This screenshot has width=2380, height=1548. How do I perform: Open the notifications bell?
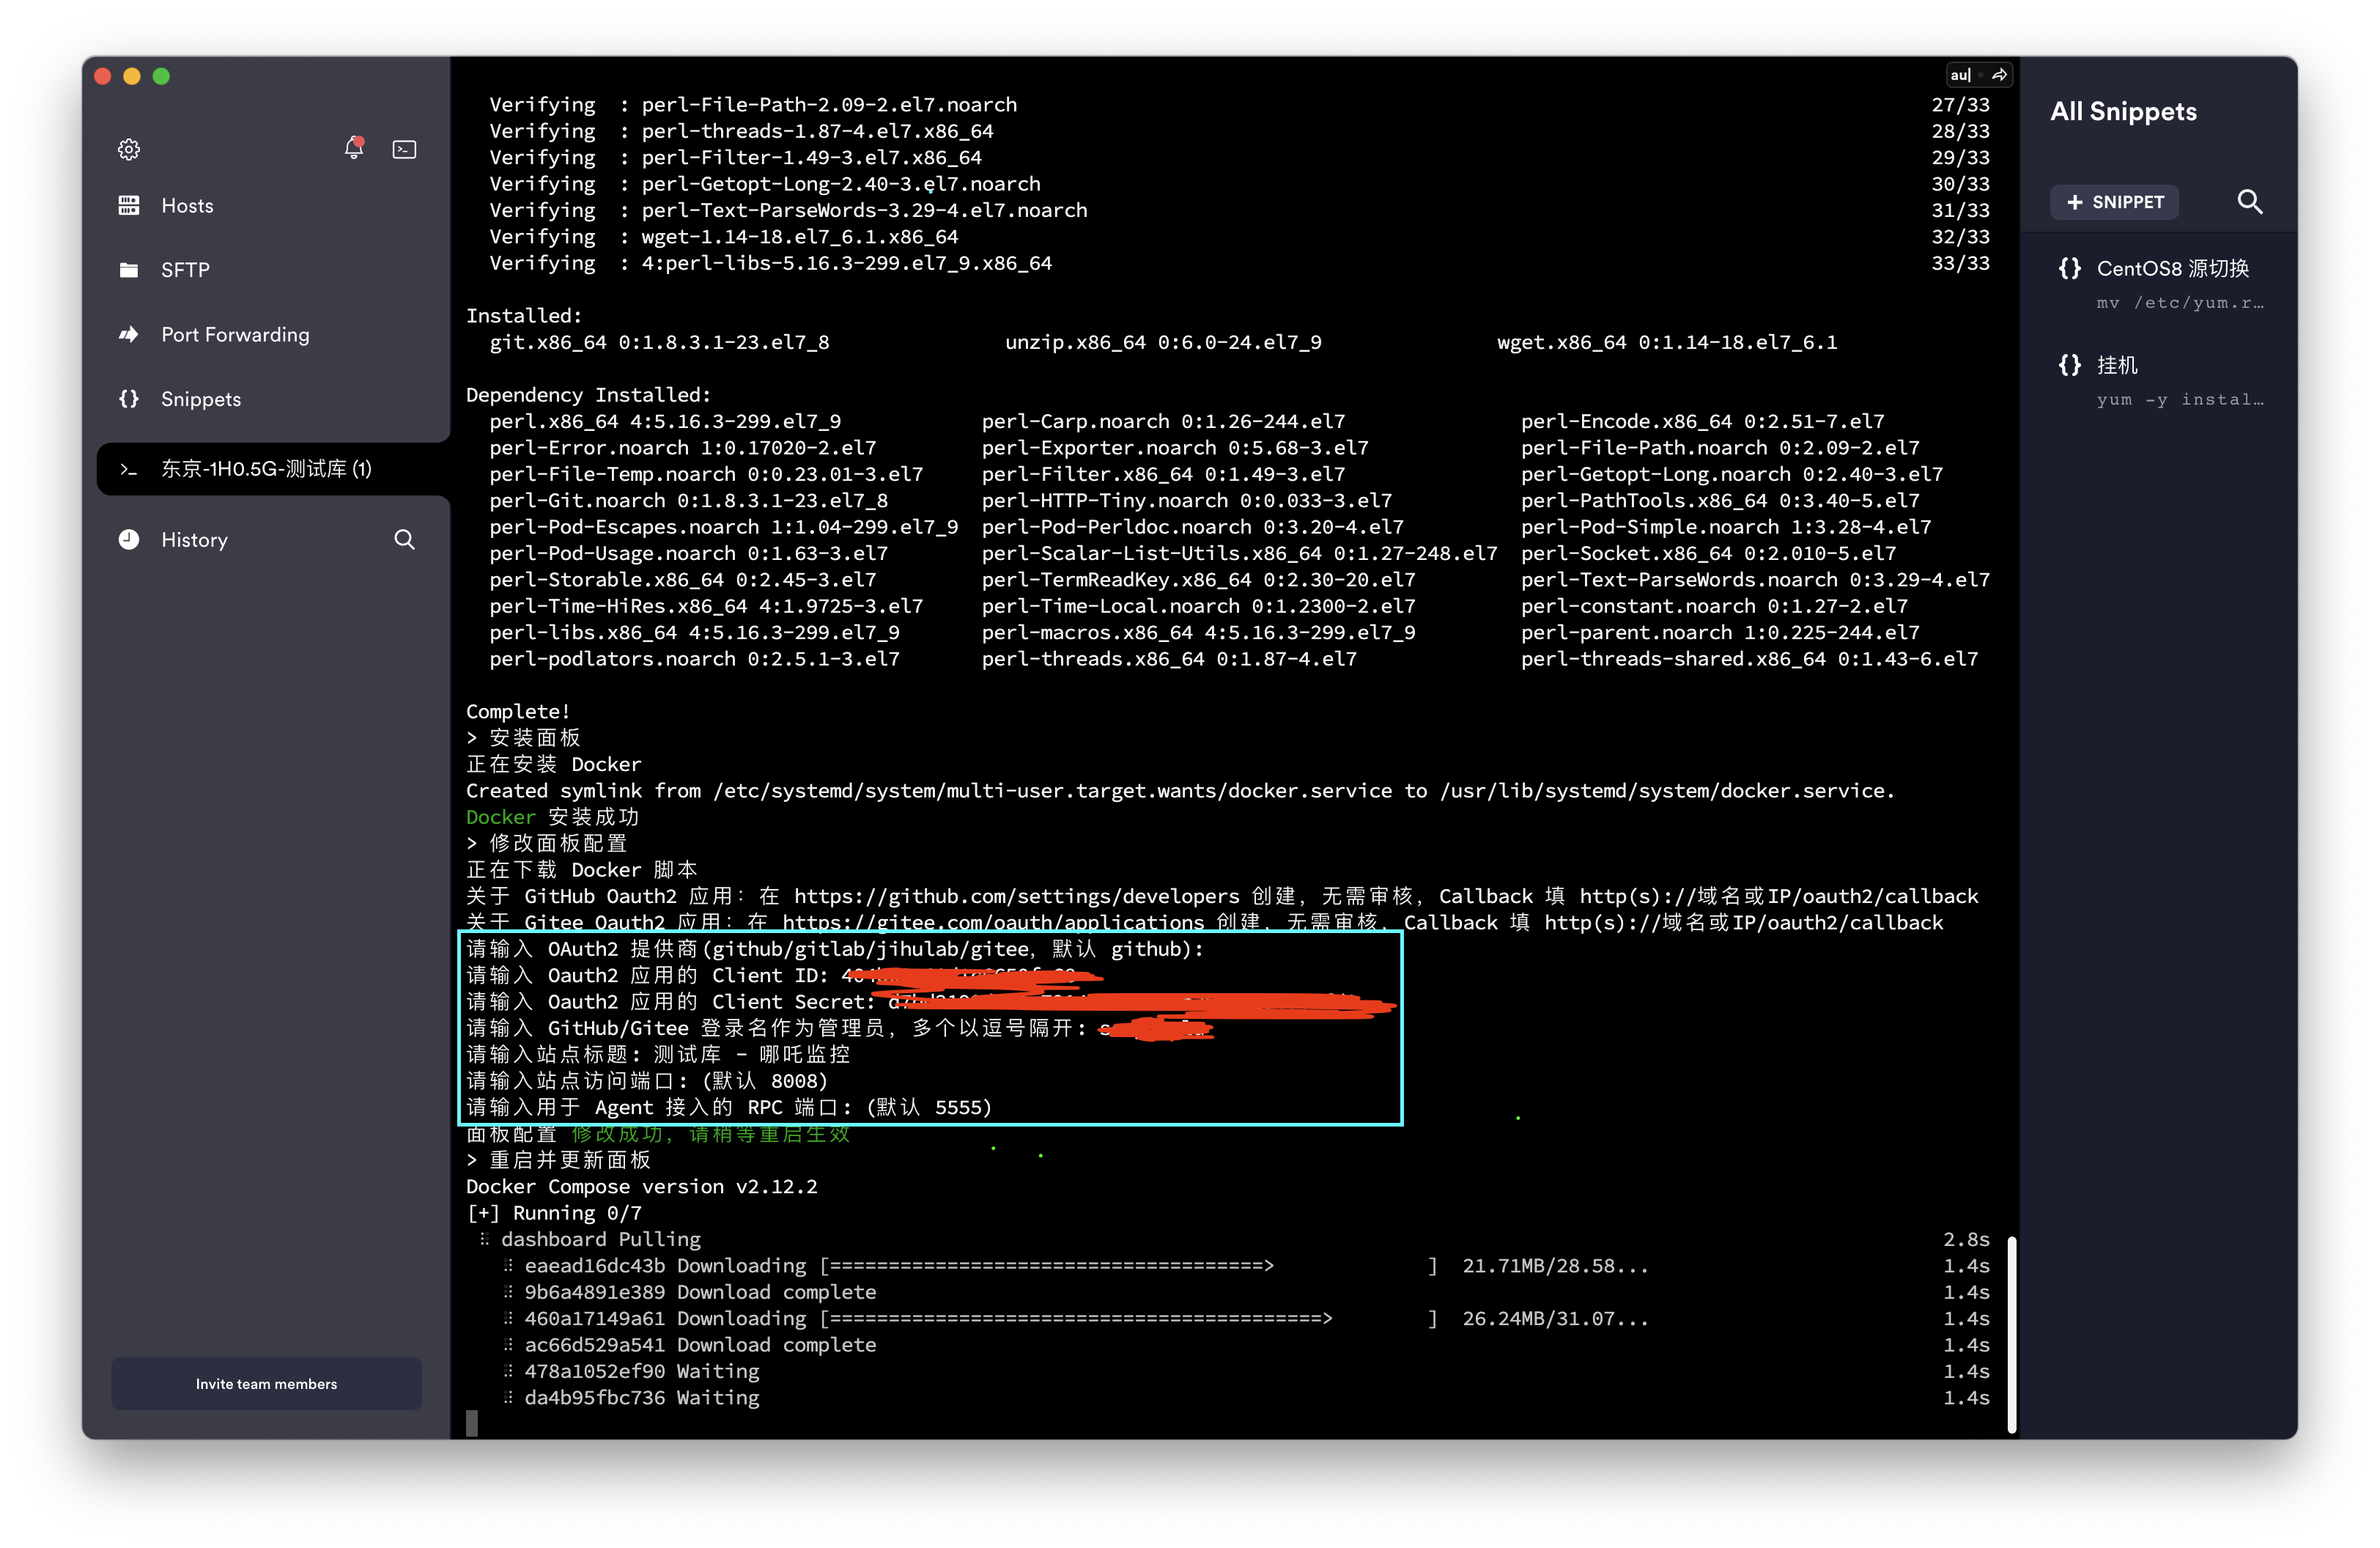(x=353, y=148)
